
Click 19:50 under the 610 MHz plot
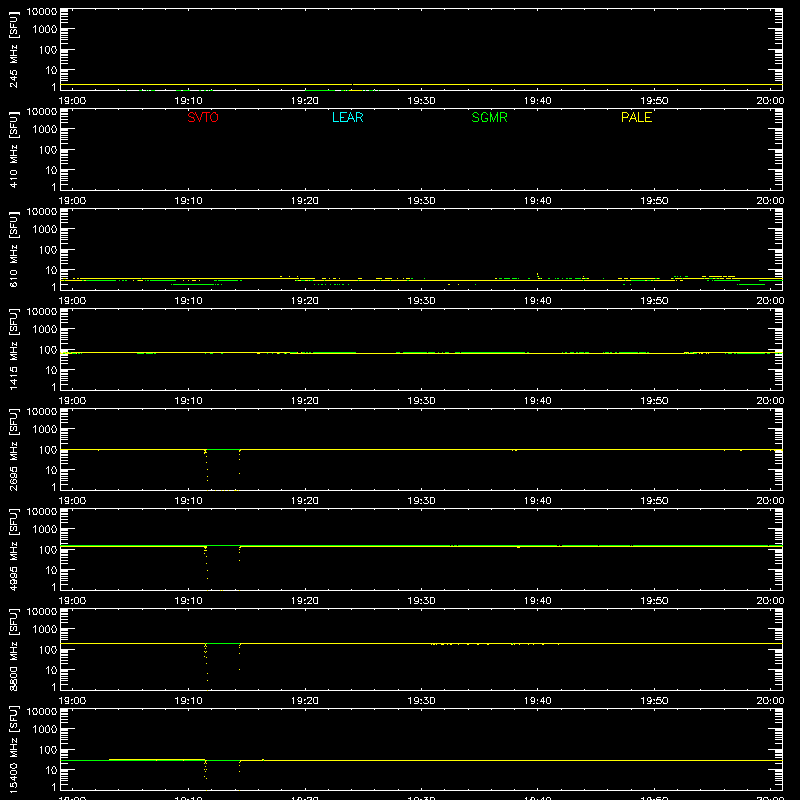[x=654, y=301]
